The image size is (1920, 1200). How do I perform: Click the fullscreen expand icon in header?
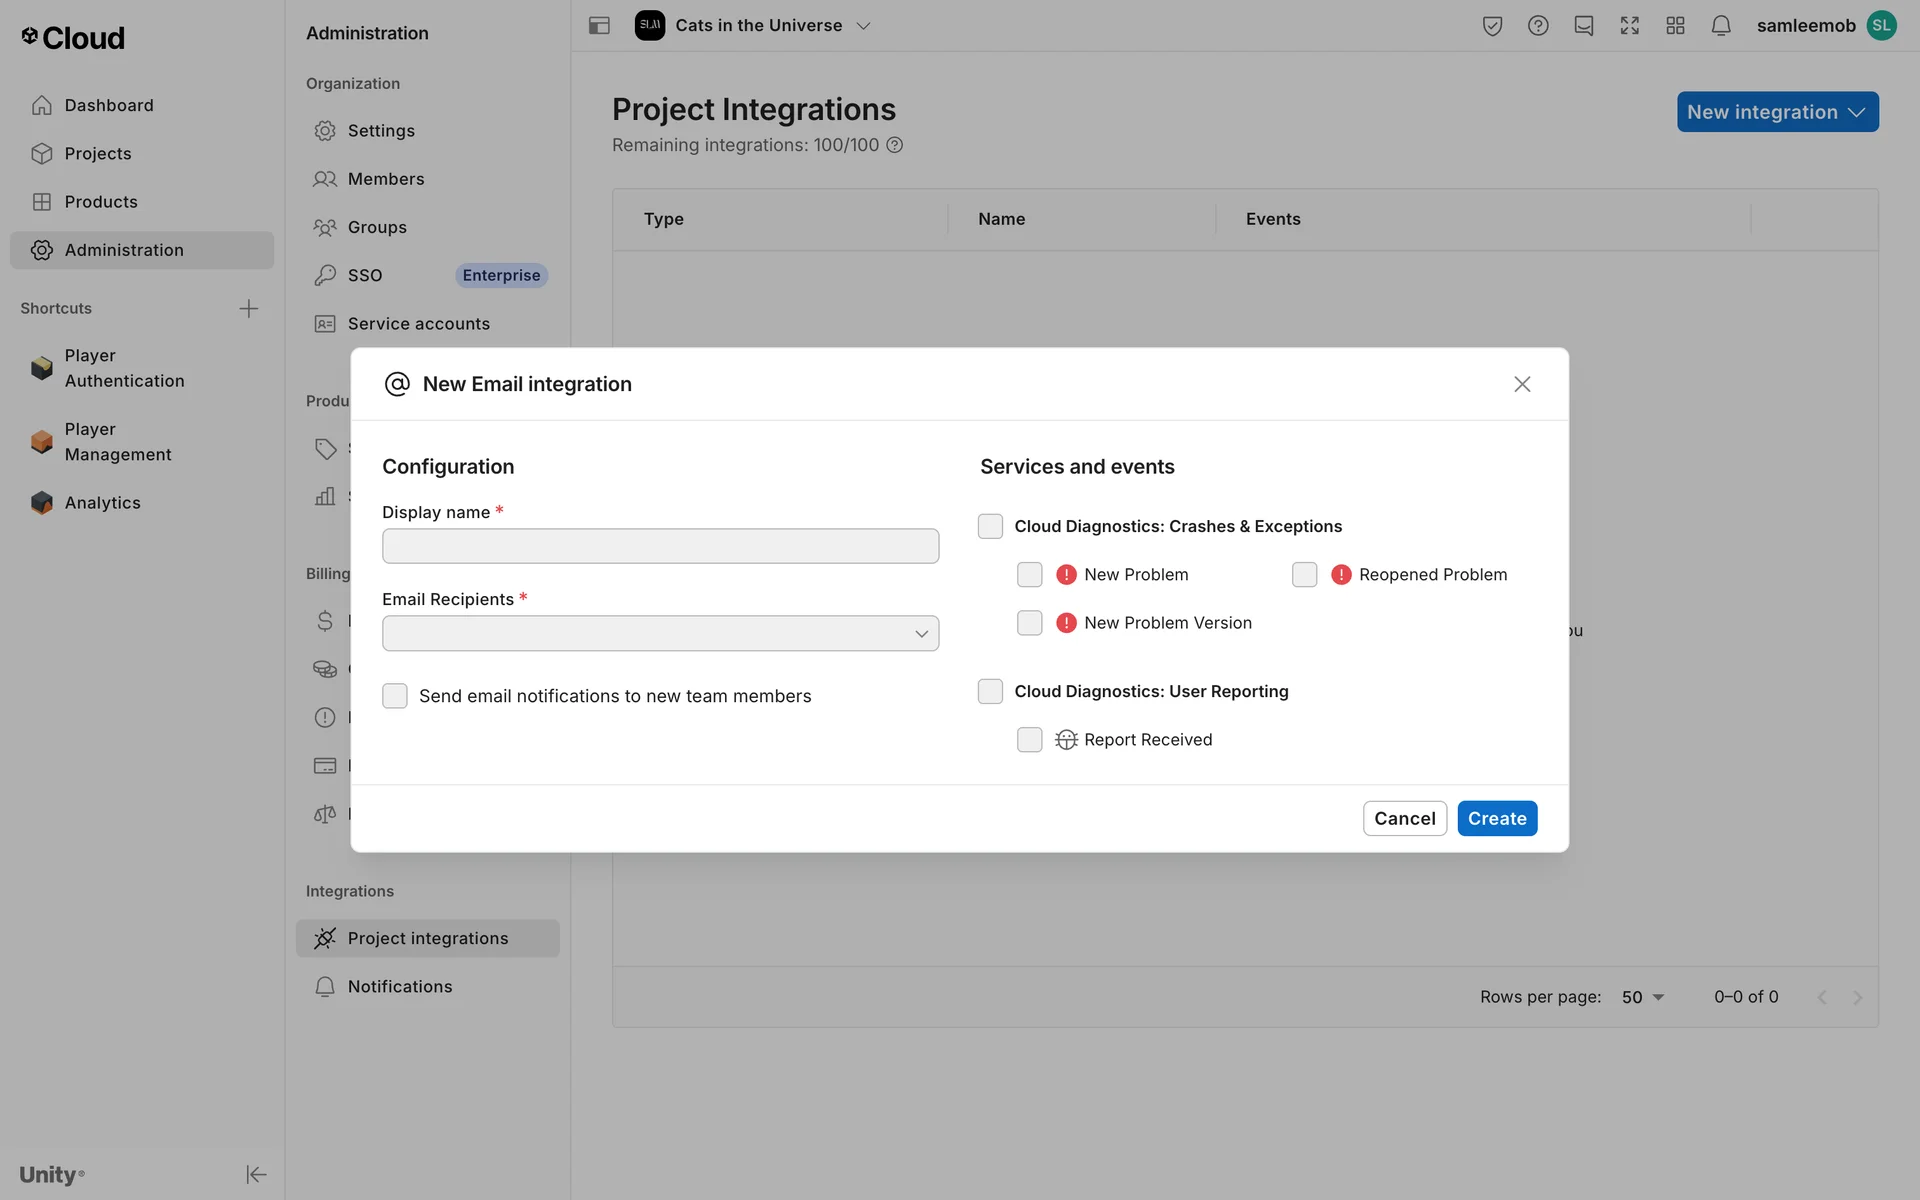pos(1629,26)
